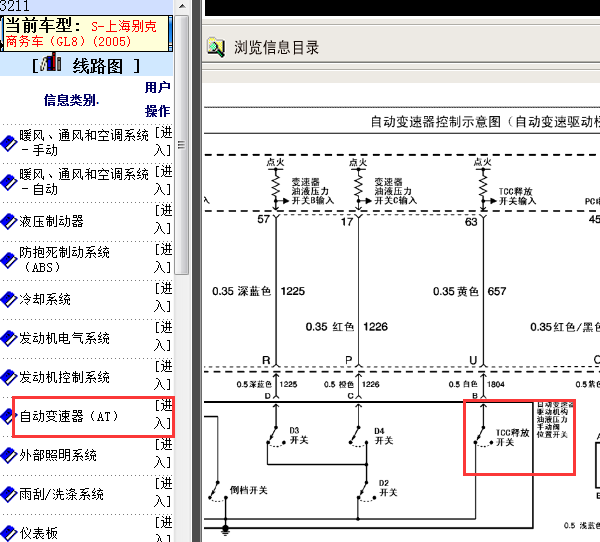
Task: Open [进入] link for 液压制动器
Action: click(x=163, y=219)
